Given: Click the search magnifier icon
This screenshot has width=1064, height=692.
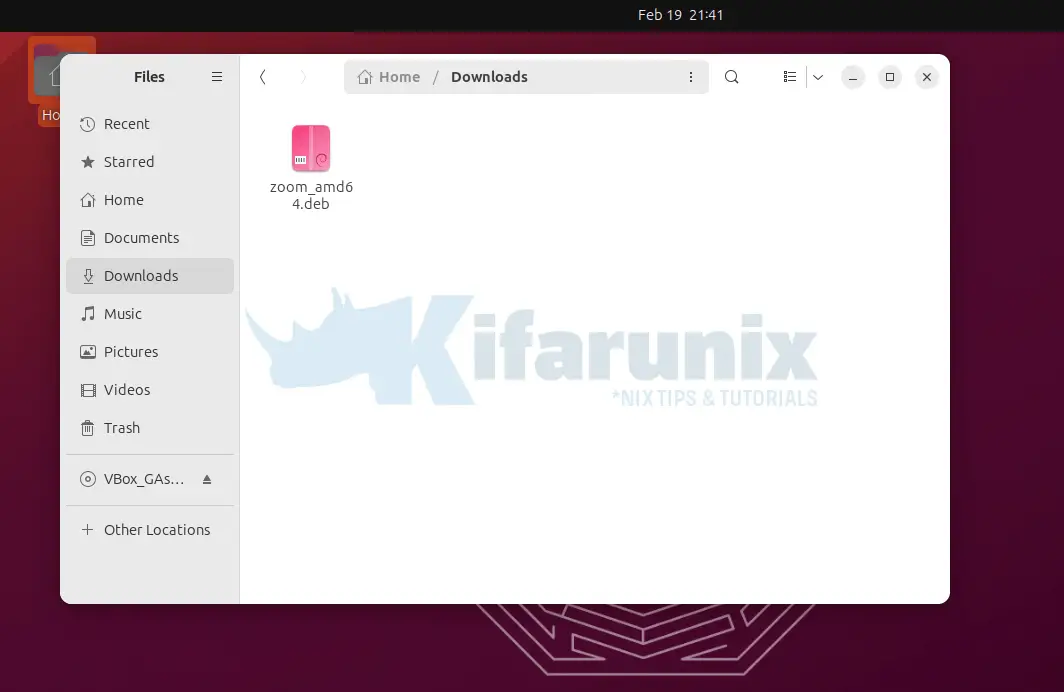Looking at the screenshot, I should [731, 77].
